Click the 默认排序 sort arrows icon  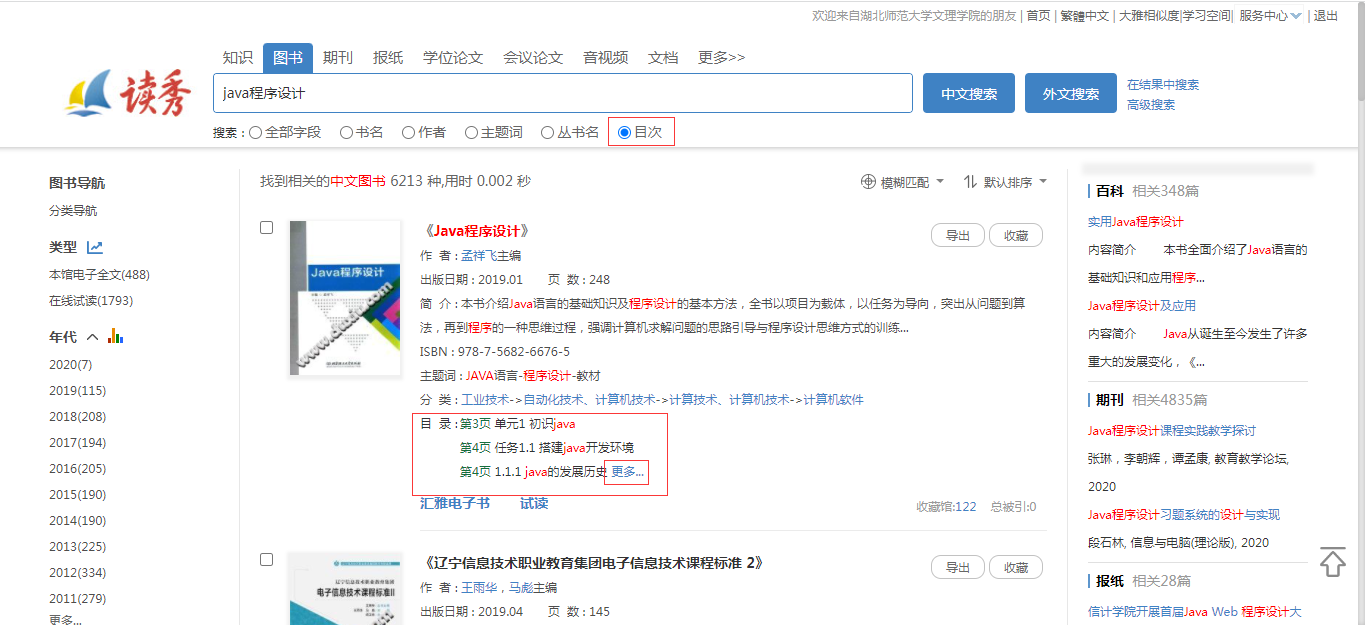click(970, 182)
